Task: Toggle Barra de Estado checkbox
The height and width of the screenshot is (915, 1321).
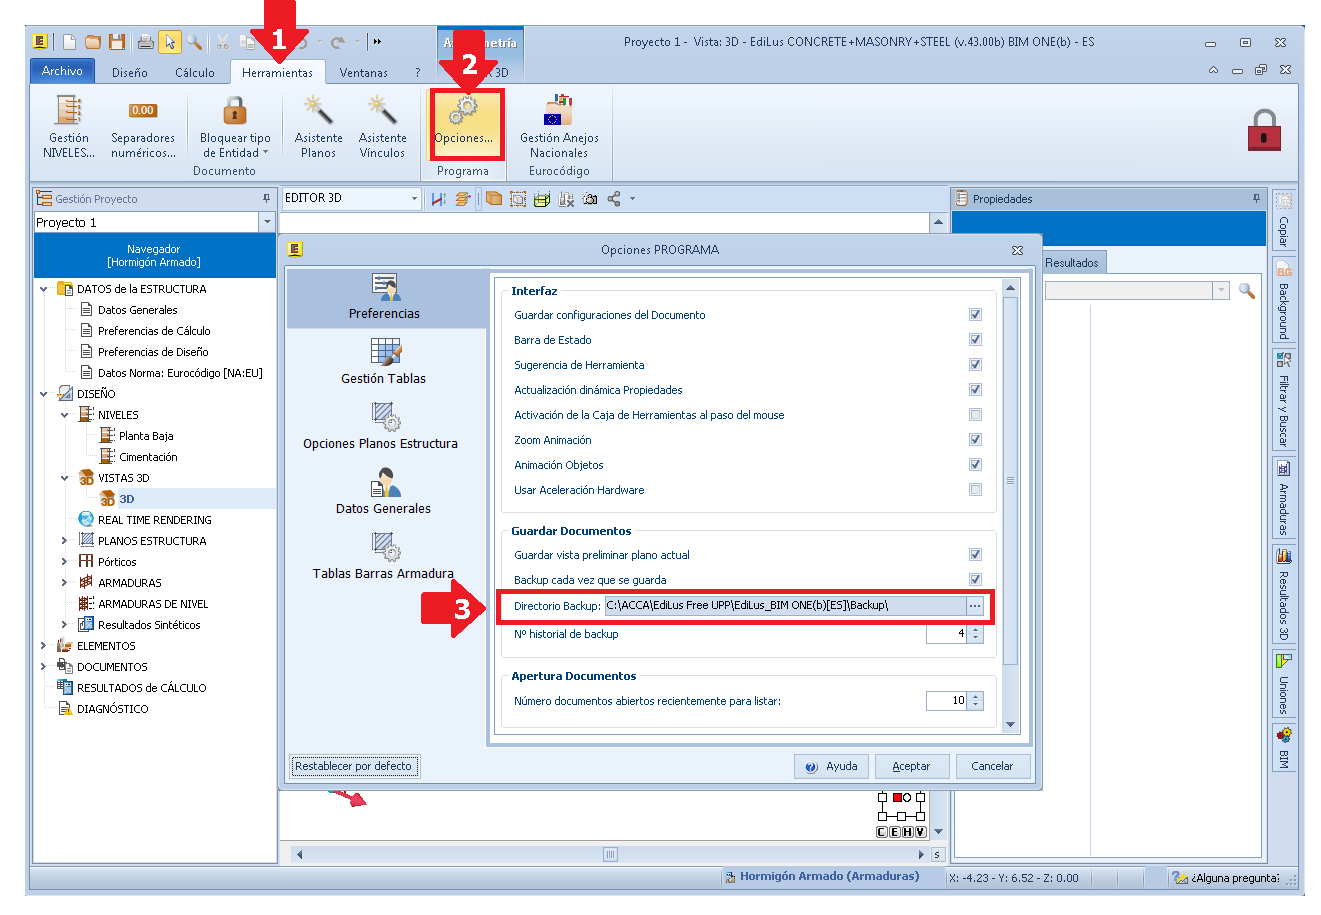Action: (975, 340)
